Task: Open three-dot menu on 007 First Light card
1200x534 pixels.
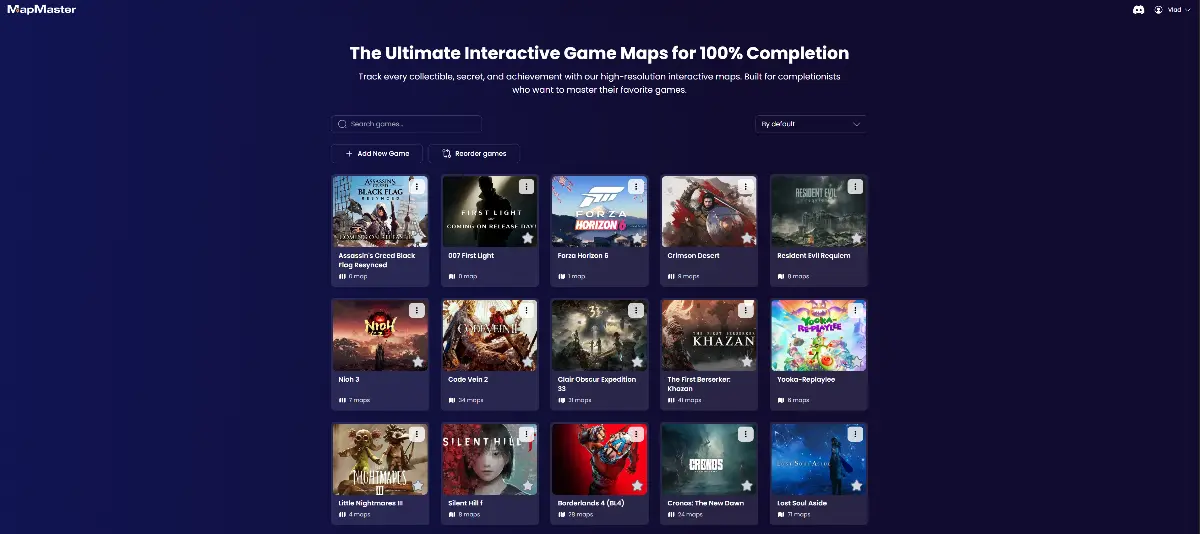Action: click(x=527, y=187)
